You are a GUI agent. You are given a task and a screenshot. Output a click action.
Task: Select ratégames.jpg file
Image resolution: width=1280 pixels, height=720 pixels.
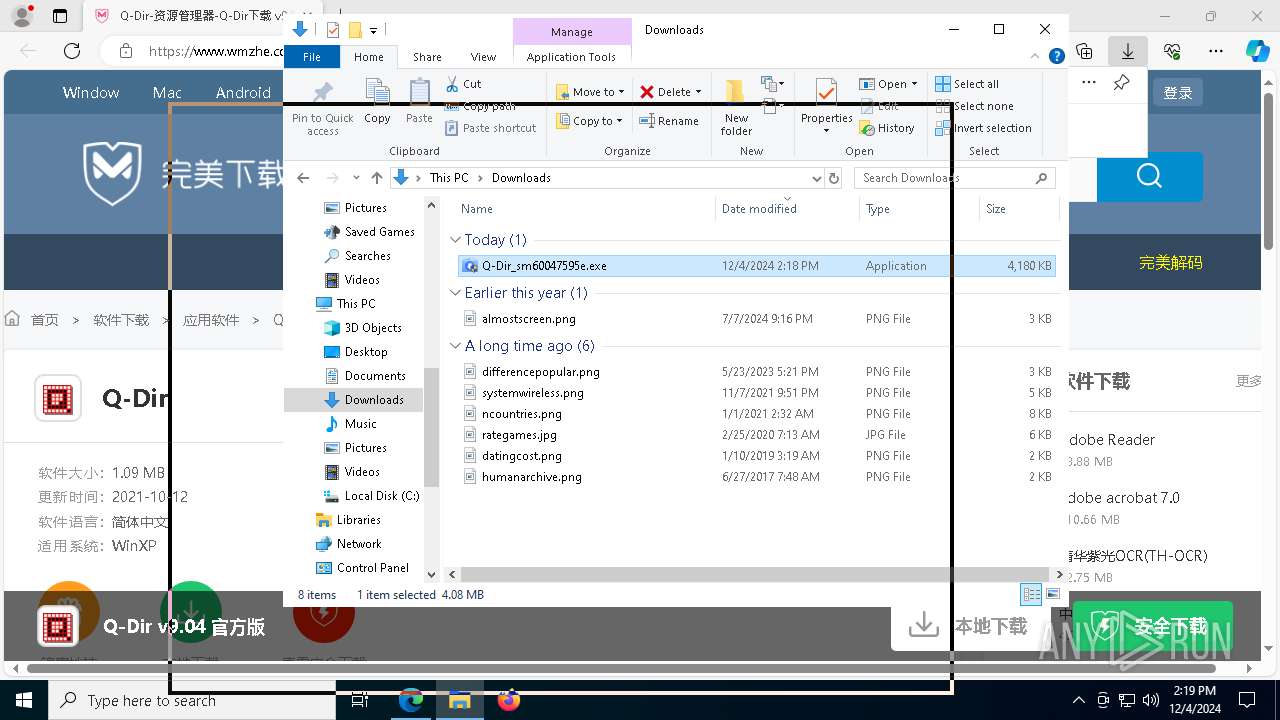(x=756, y=435)
